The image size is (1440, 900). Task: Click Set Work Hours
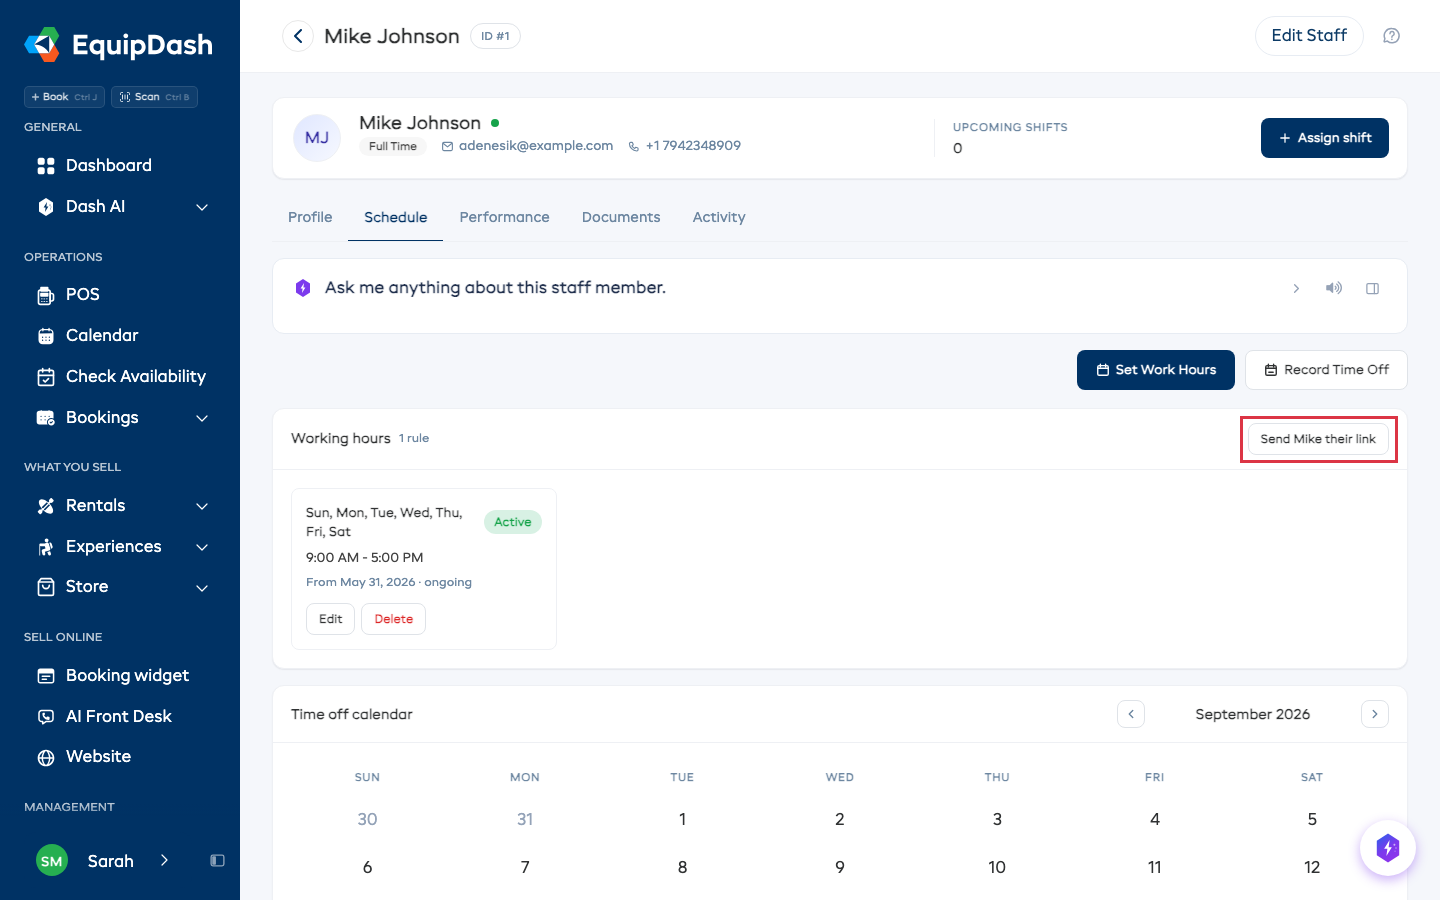(x=1156, y=370)
